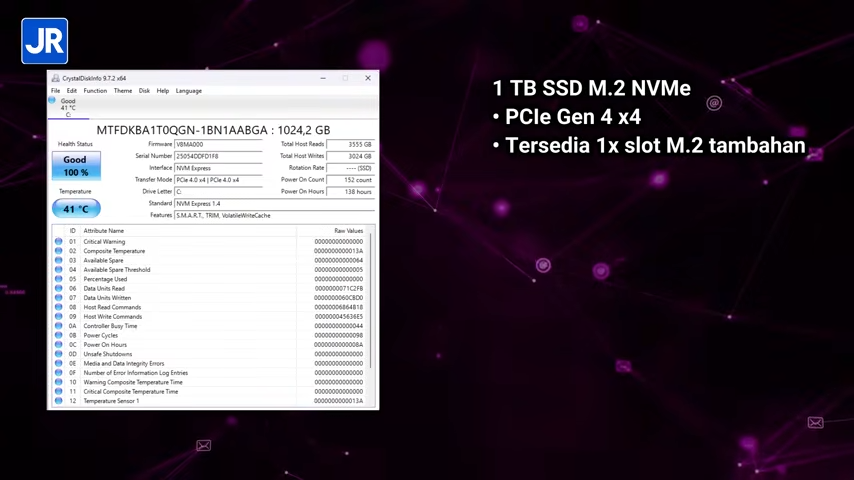Click the Firmware field V8MA000
The width and height of the screenshot is (854, 480).
218,144
